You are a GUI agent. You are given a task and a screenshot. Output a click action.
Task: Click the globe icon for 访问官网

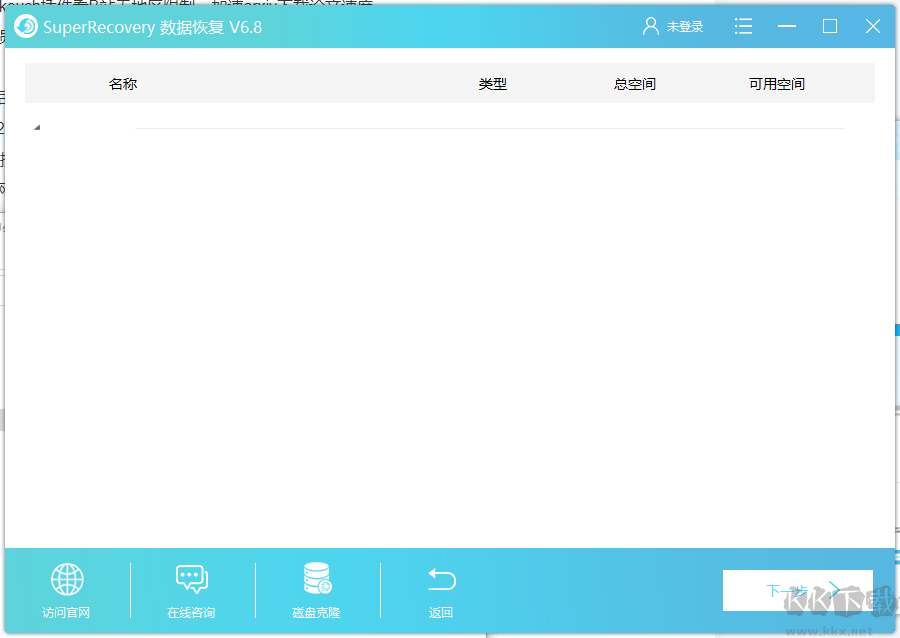67,579
